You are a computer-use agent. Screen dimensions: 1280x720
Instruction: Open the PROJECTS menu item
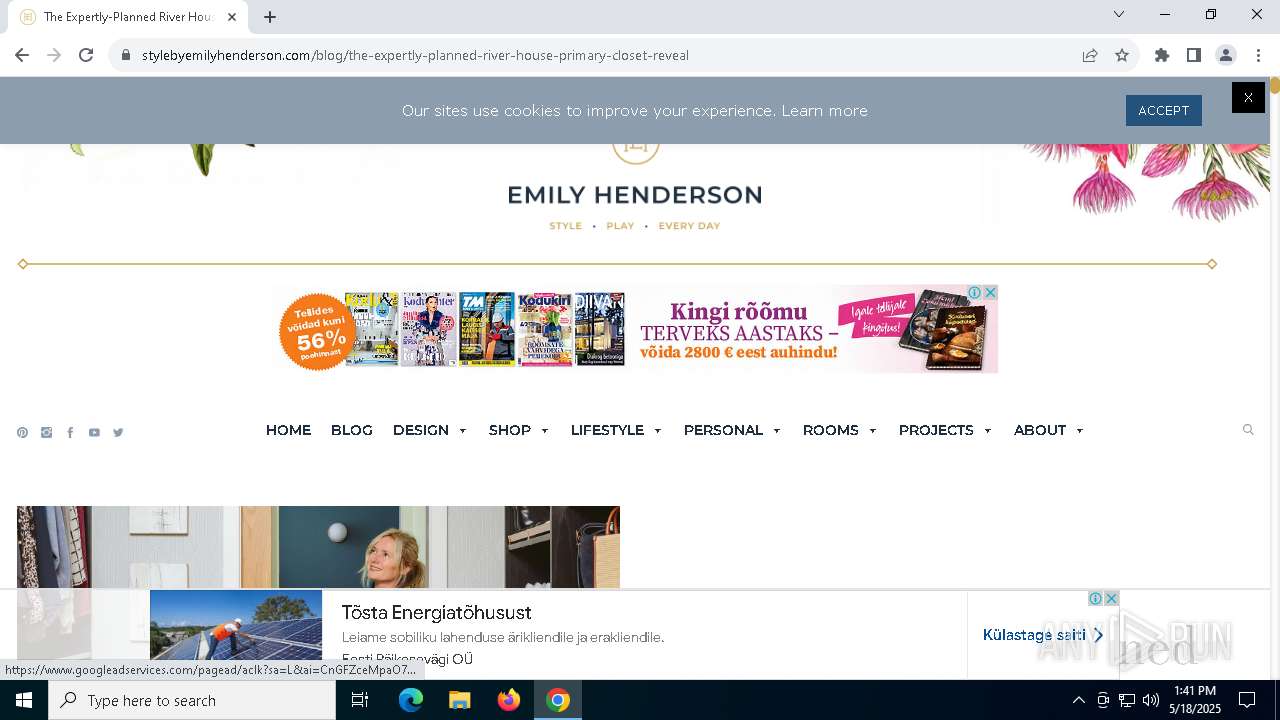tap(936, 430)
